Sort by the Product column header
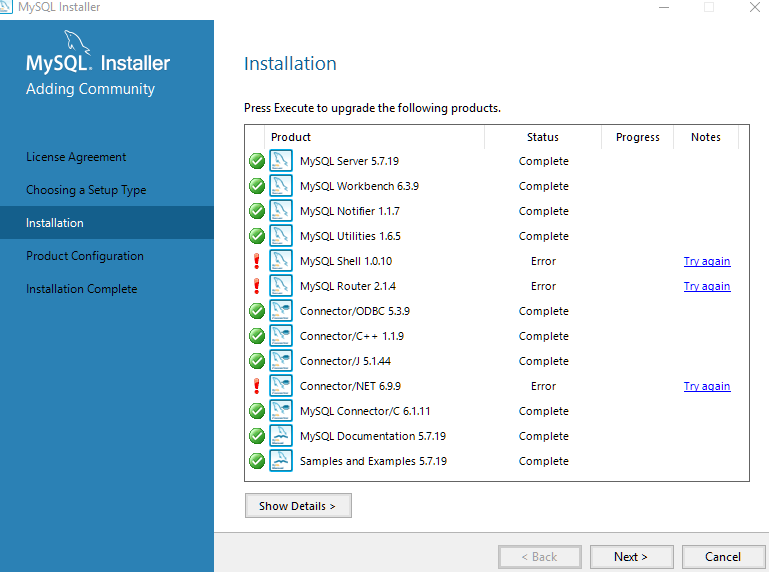The image size is (769, 572). pos(374,137)
